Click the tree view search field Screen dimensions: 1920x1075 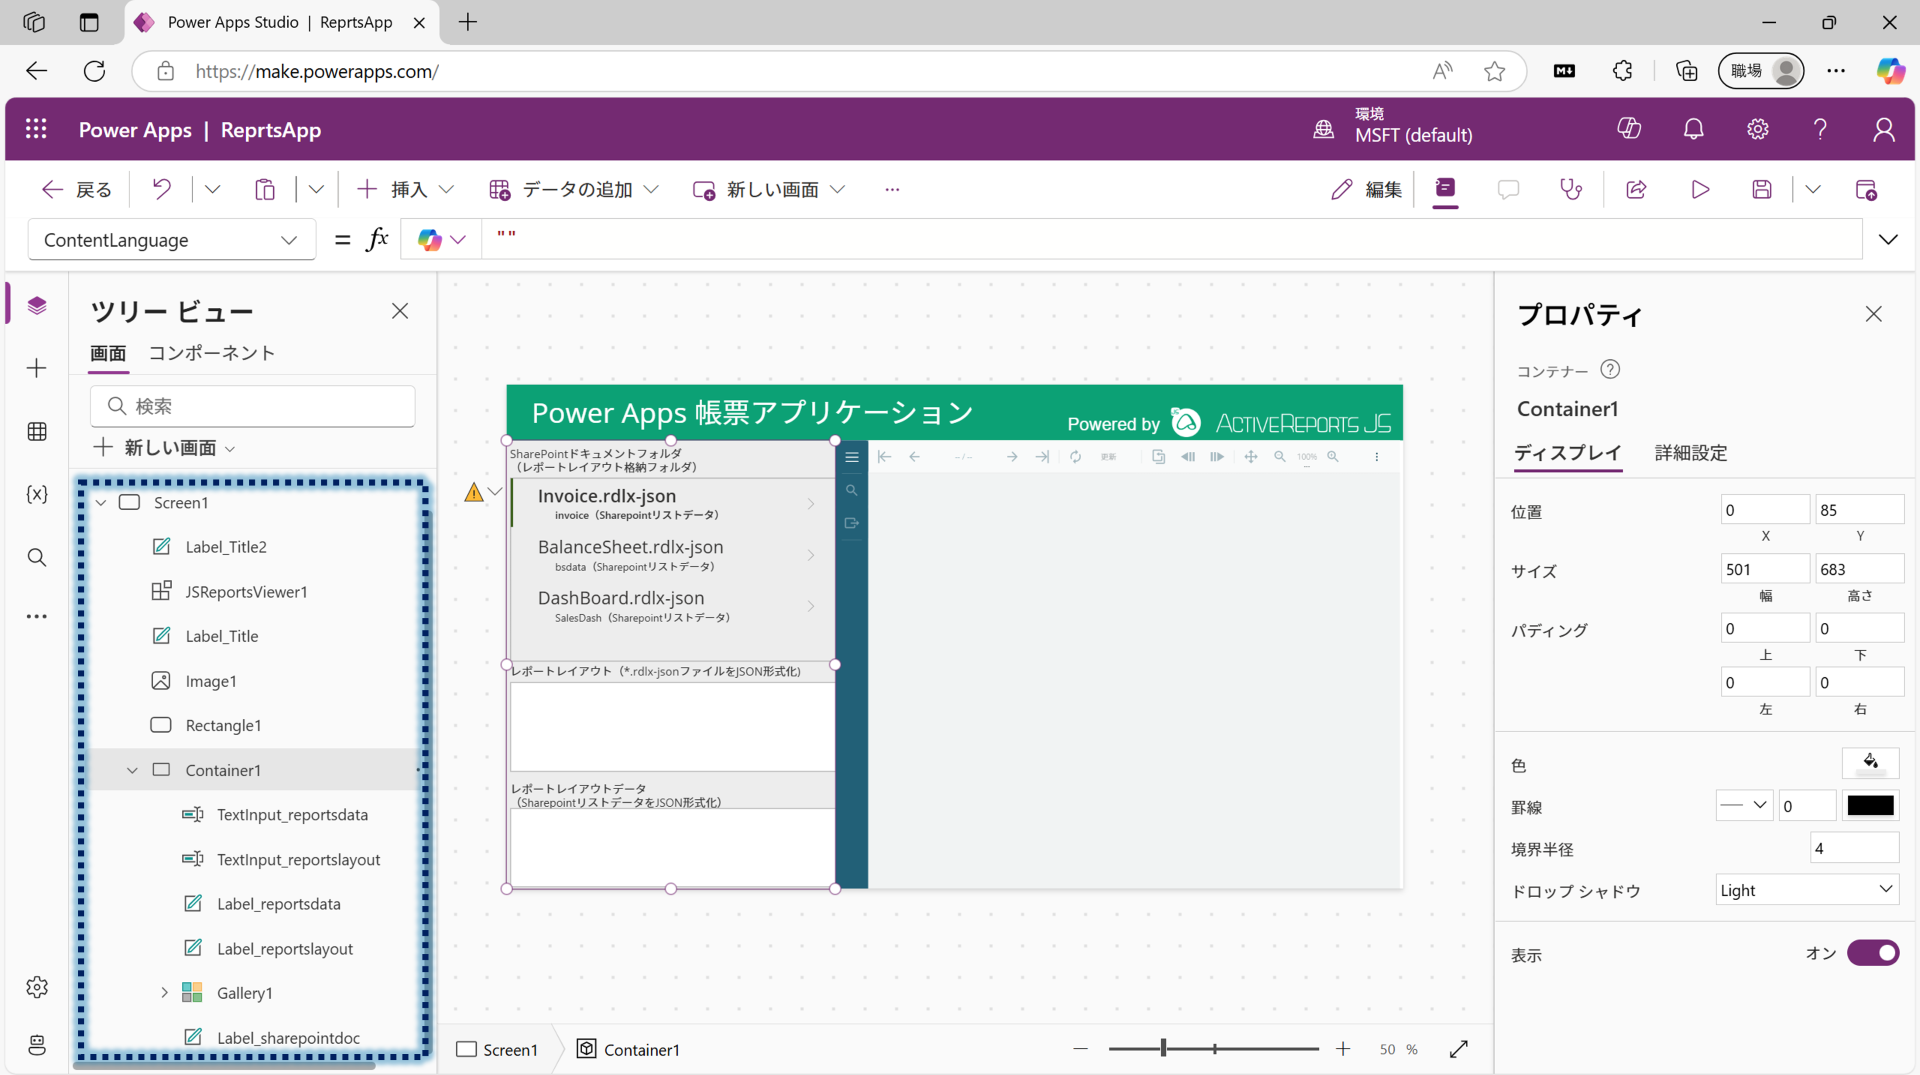253,406
